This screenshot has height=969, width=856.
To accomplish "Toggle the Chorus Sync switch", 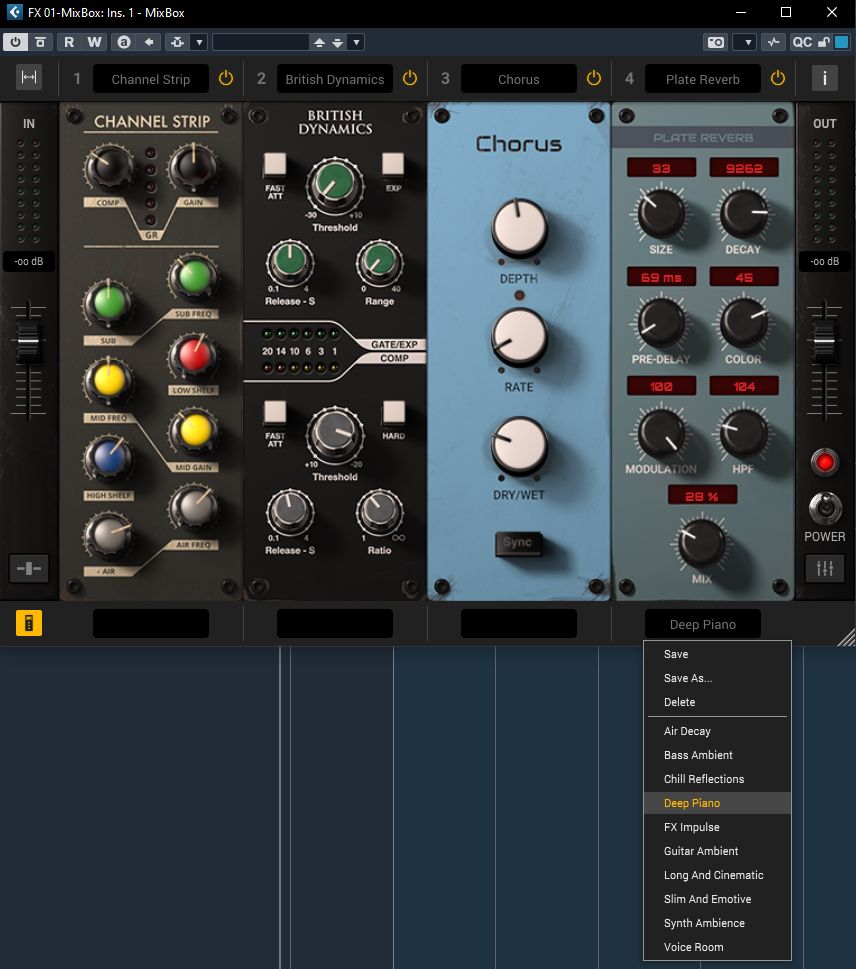I will [518, 543].
